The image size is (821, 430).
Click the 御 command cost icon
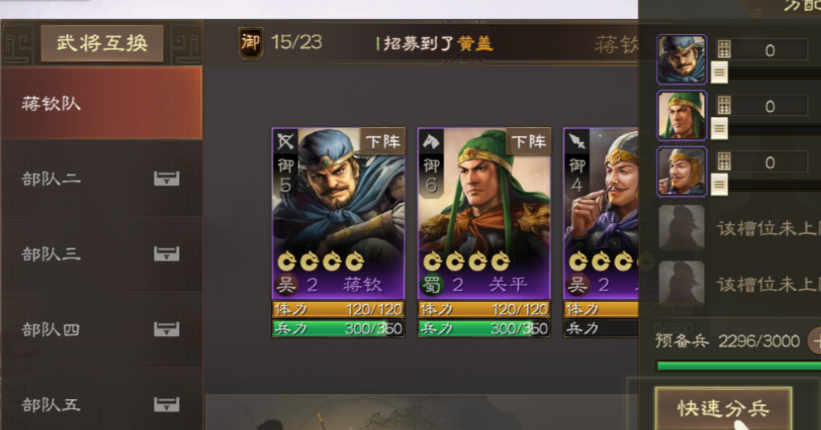(x=250, y=42)
